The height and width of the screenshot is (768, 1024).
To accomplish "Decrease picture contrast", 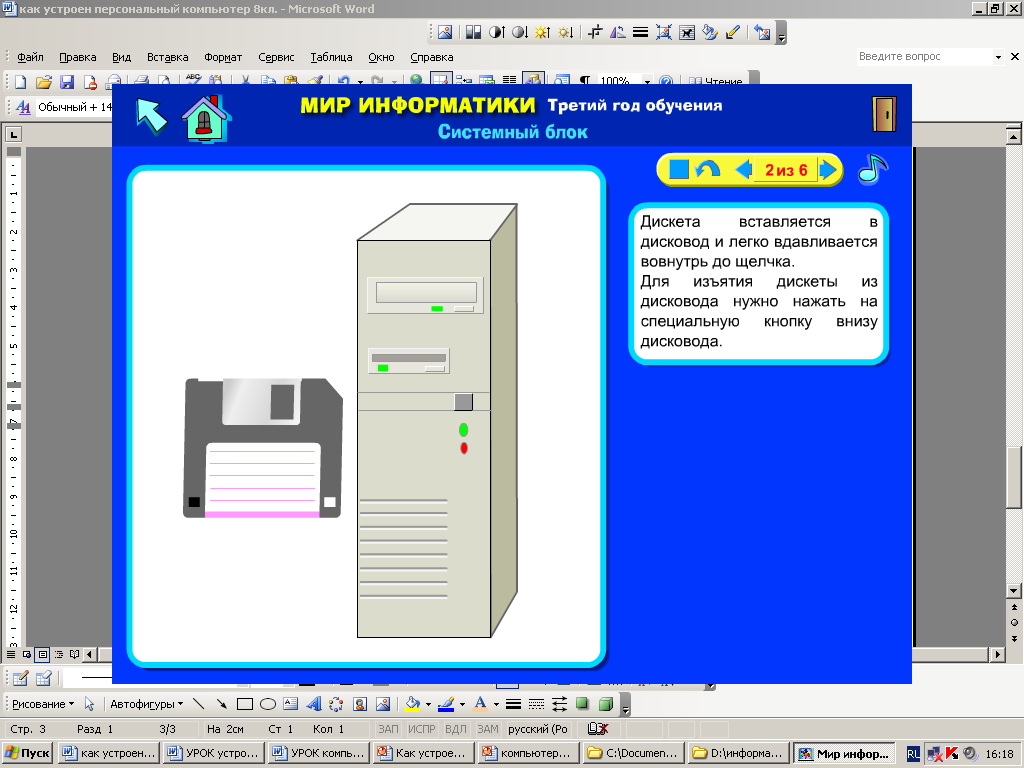I will click(519, 31).
